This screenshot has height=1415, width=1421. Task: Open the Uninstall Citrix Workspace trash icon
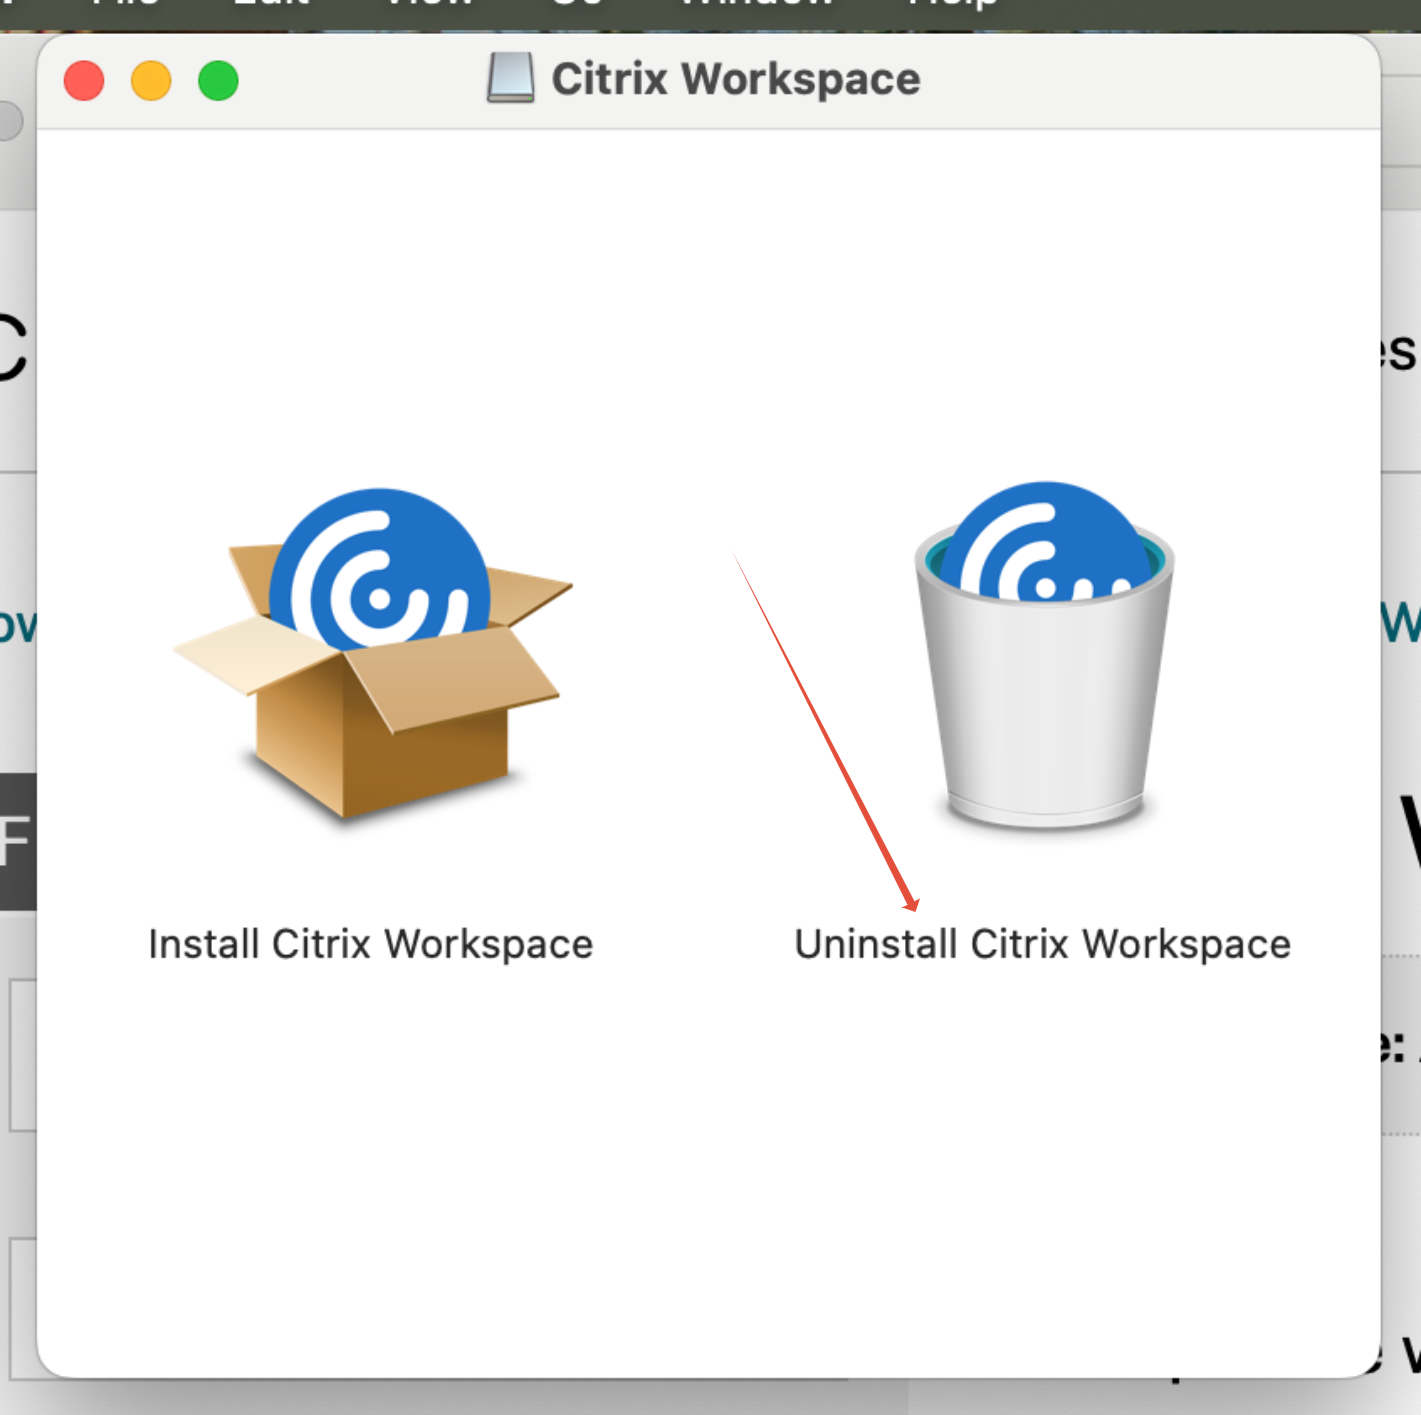1044,656
